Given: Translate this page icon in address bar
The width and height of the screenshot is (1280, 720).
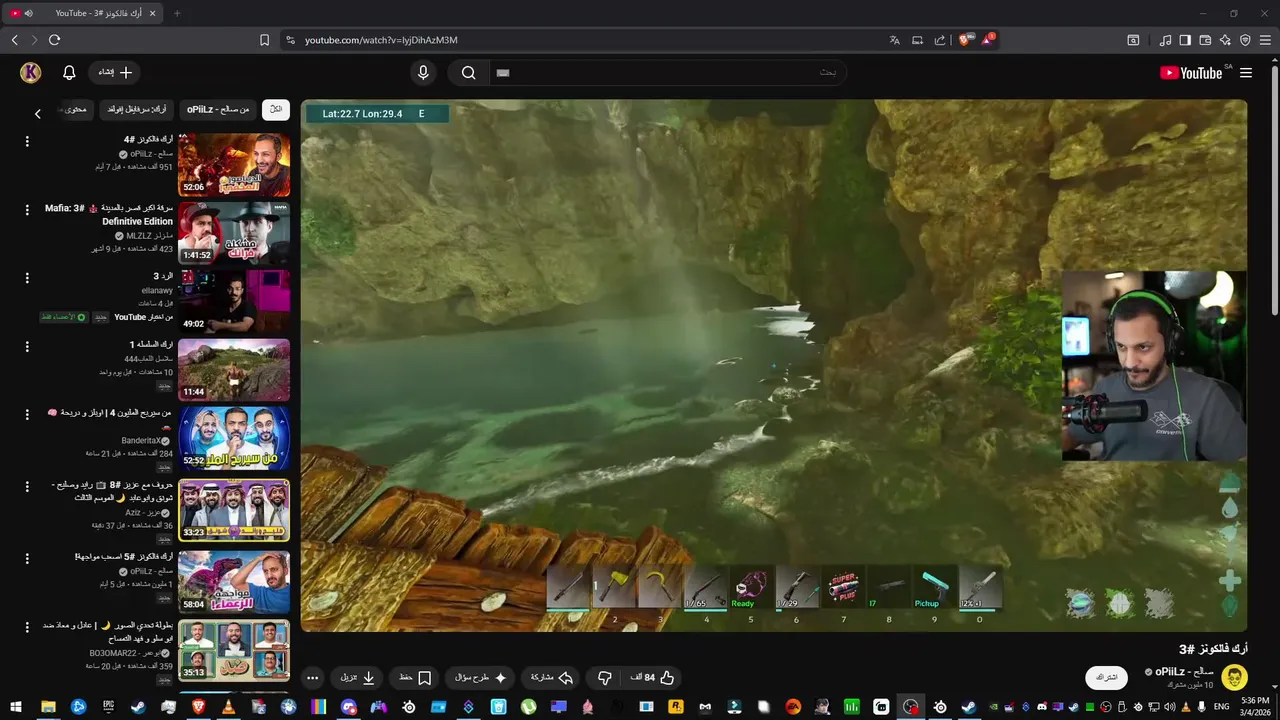Looking at the screenshot, I should [x=894, y=40].
